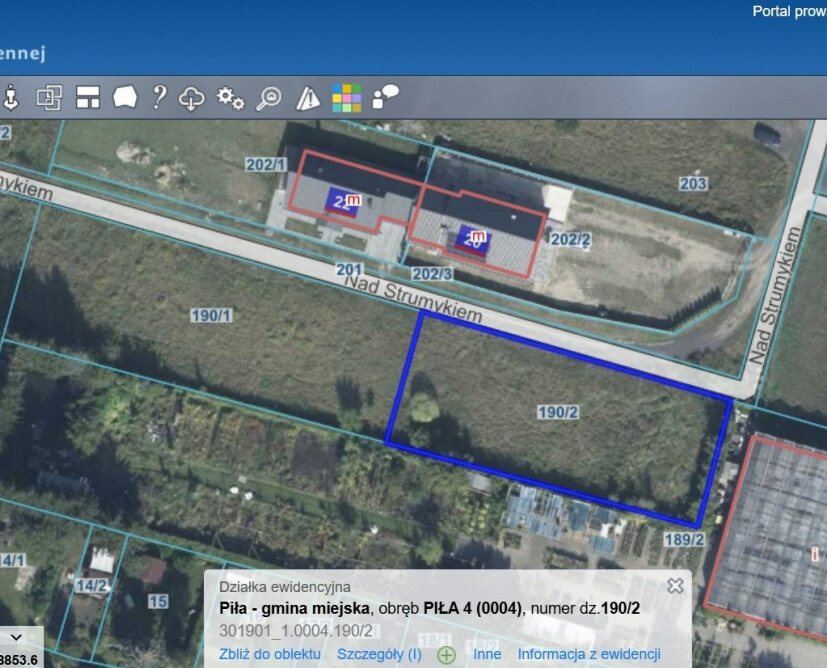Click the magnifier search icon
The width and height of the screenshot is (827, 668).
click(269, 97)
